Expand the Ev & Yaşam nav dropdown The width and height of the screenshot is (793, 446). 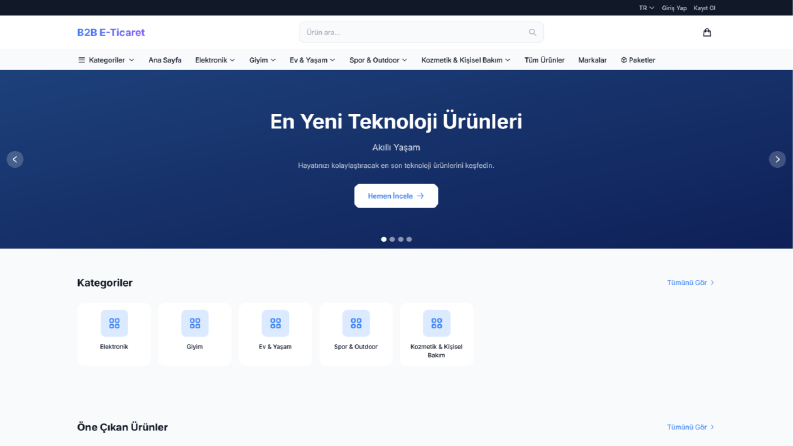click(x=312, y=60)
